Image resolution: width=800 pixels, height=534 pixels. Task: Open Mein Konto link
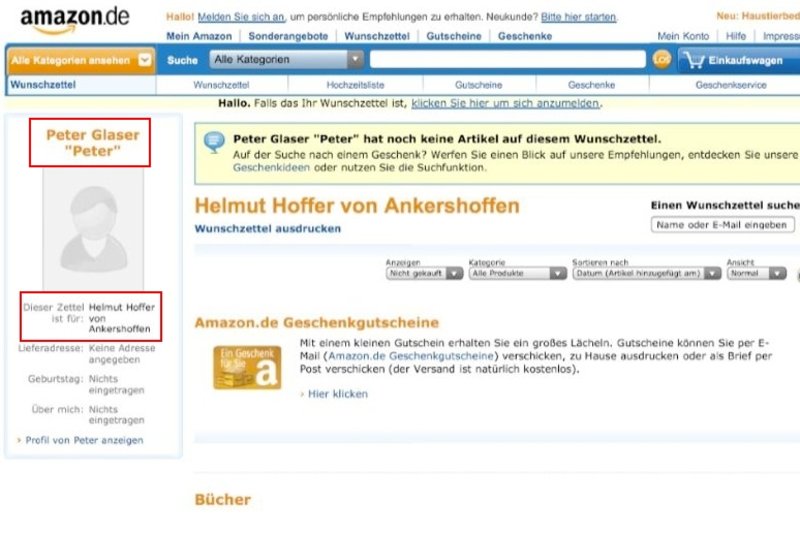point(683,36)
